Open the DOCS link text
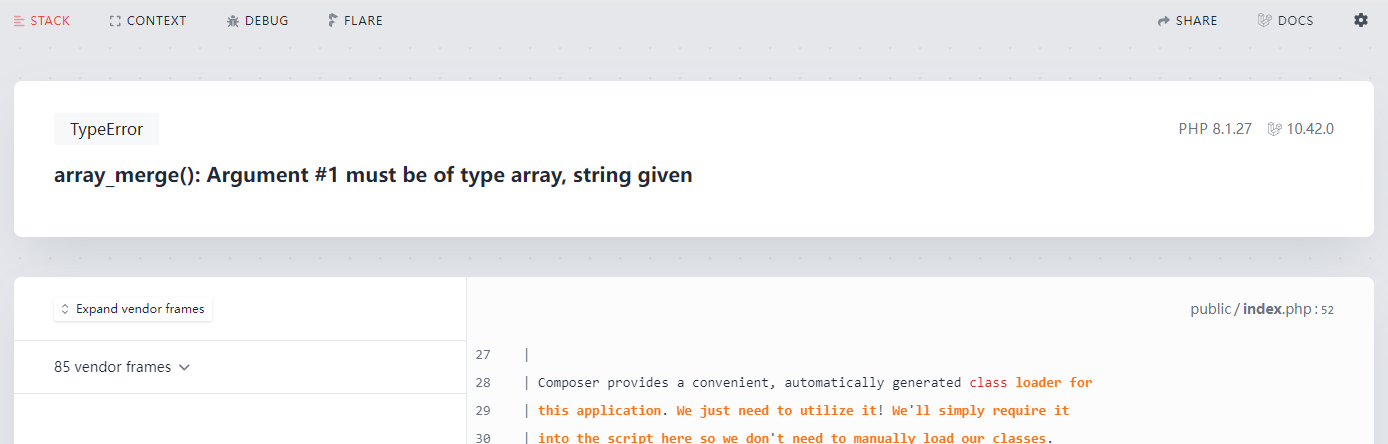Screen dimensions: 1388x444 1296,21
